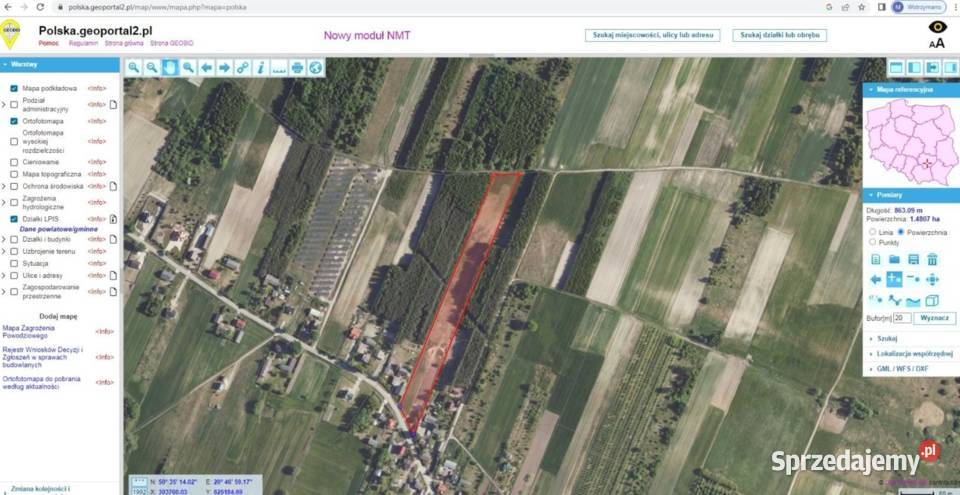The height and width of the screenshot is (495, 960).
Task: Expand Podział administracyjny layer group
Action: pyautogui.click(x=4, y=104)
